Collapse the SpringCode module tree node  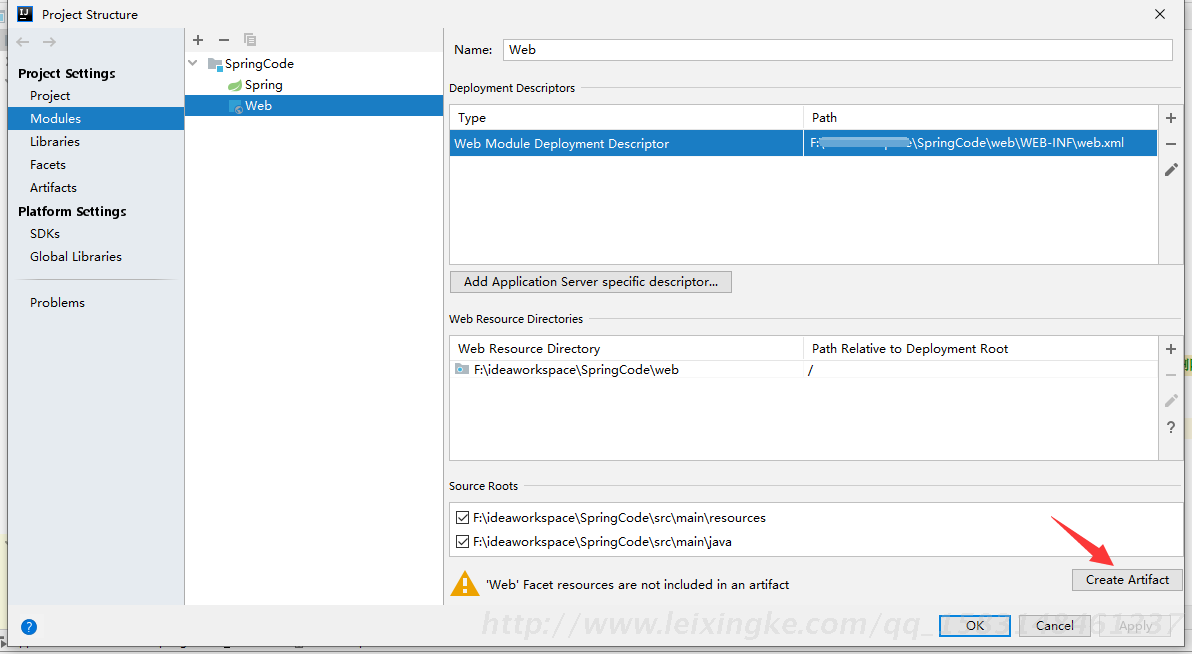193,63
